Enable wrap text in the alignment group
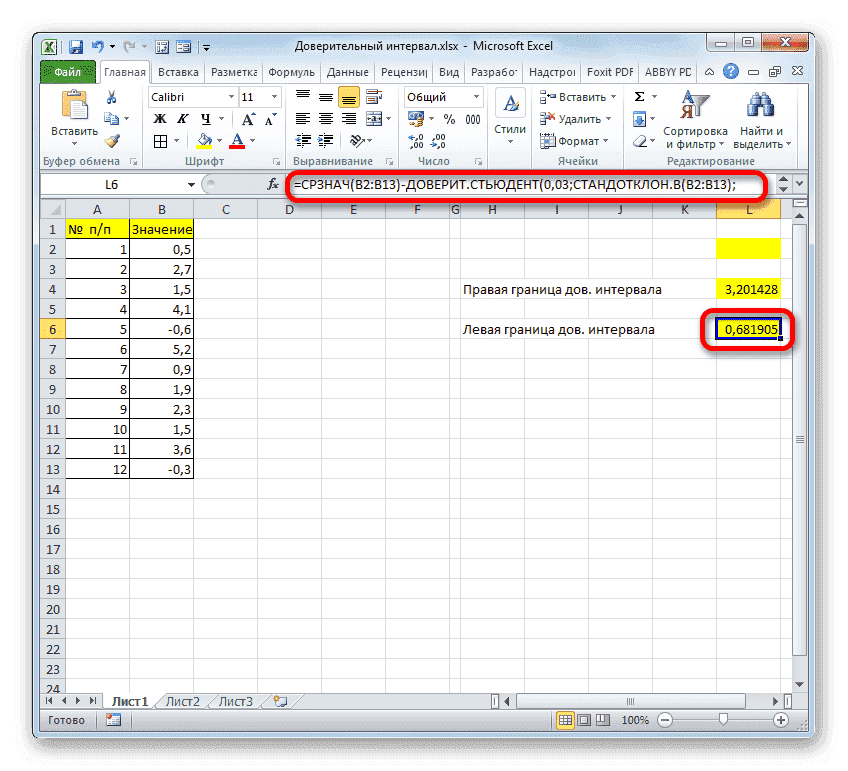Screen dimensions: 848x771 pos(373,96)
